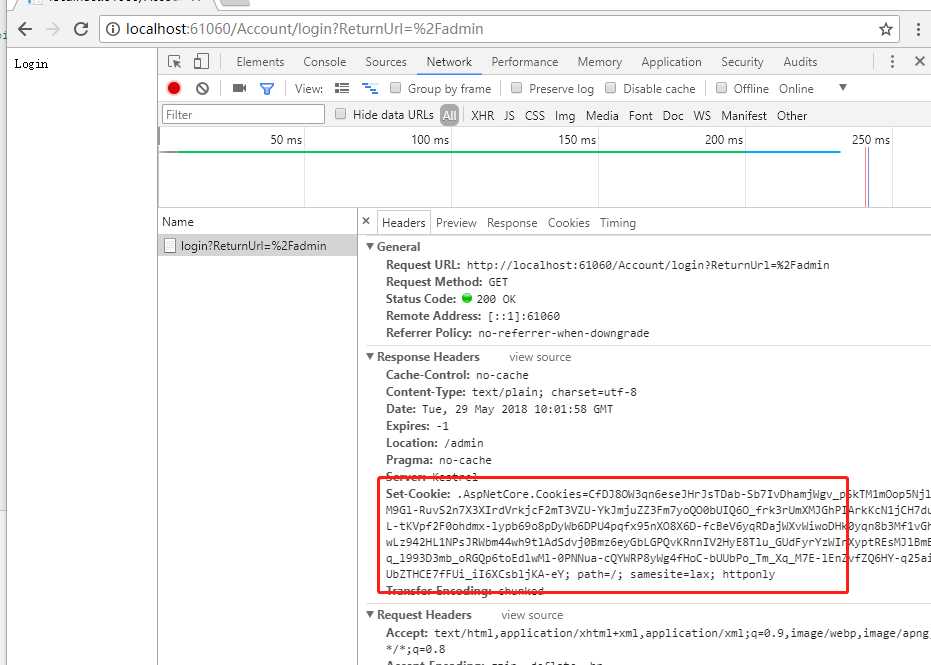The image size is (931, 665).
Task: Switch to the Audits tab
Action: point(800,62)
